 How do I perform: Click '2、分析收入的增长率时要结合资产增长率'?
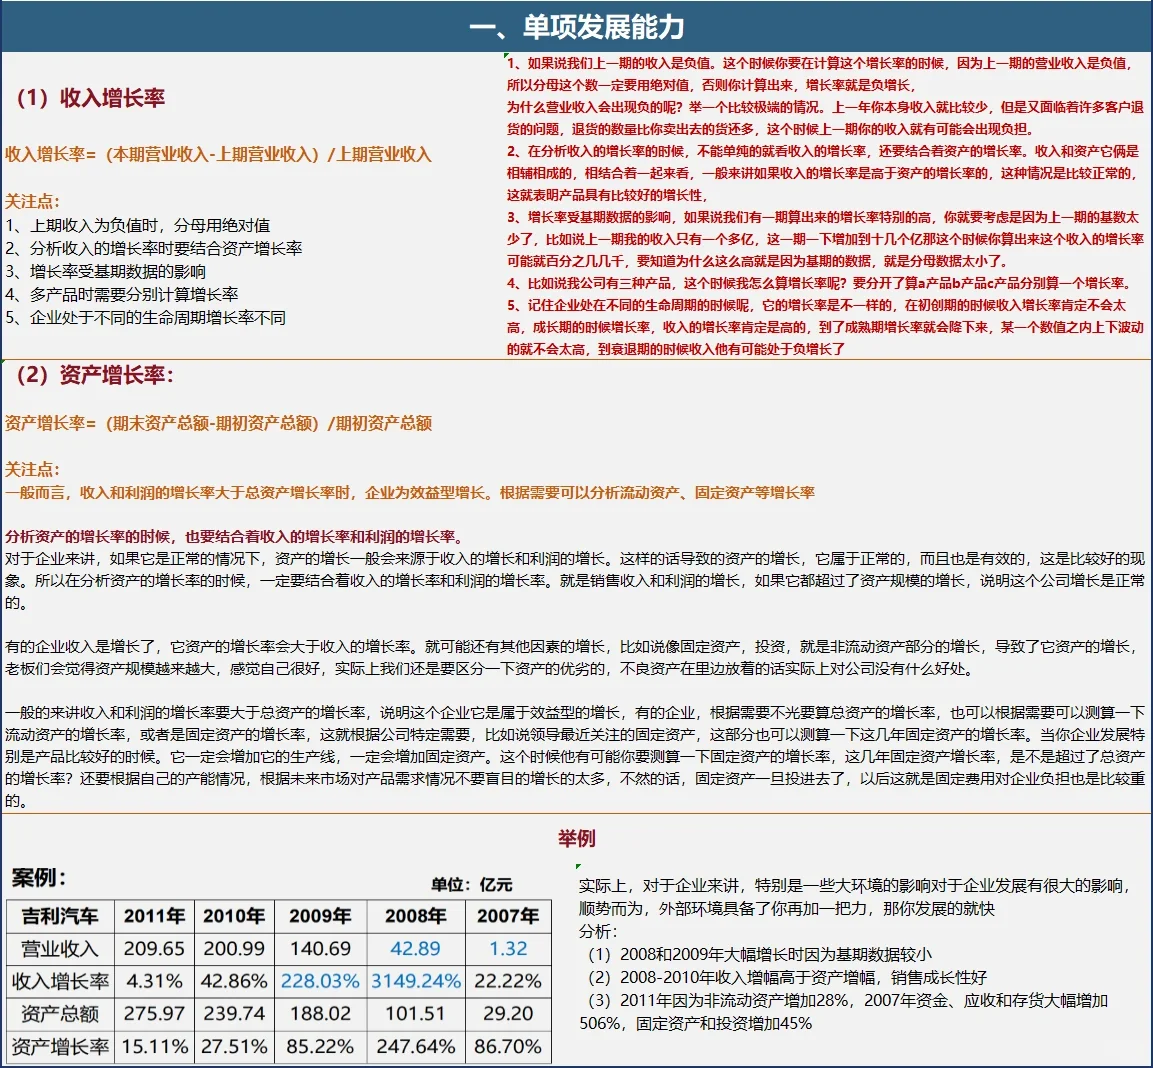[154, 248]
